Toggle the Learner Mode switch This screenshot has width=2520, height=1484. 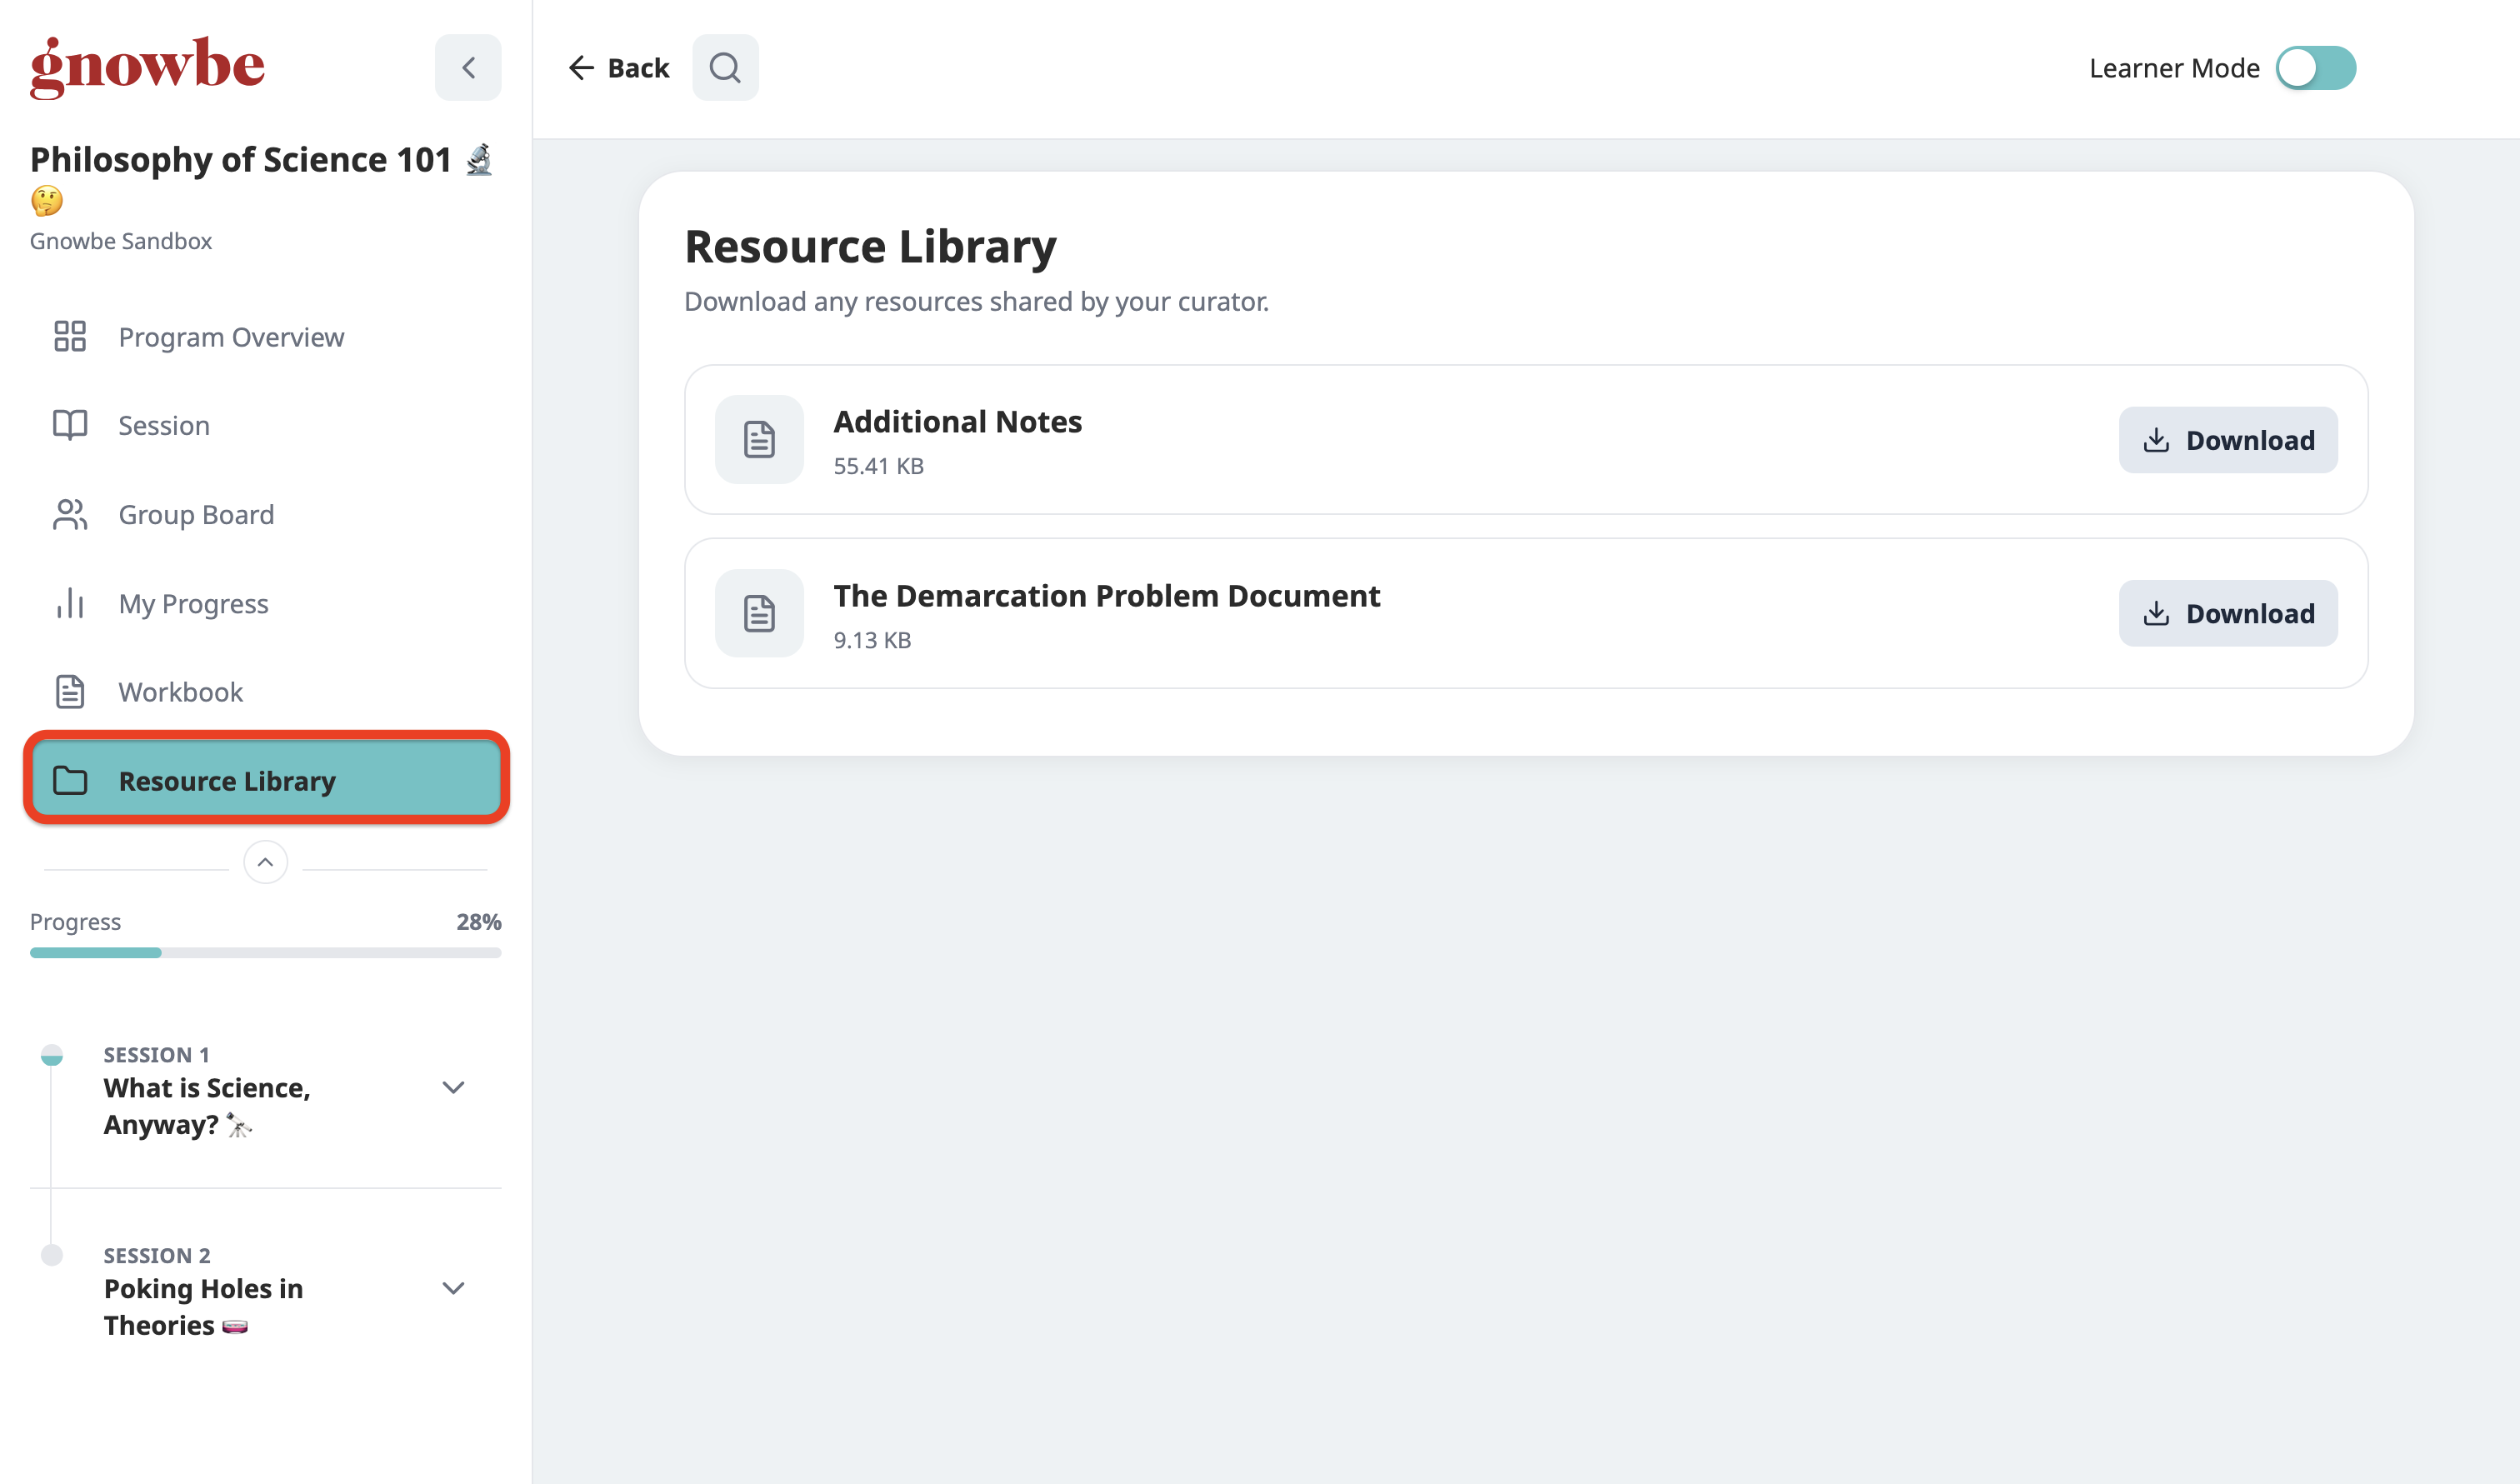2315,68
